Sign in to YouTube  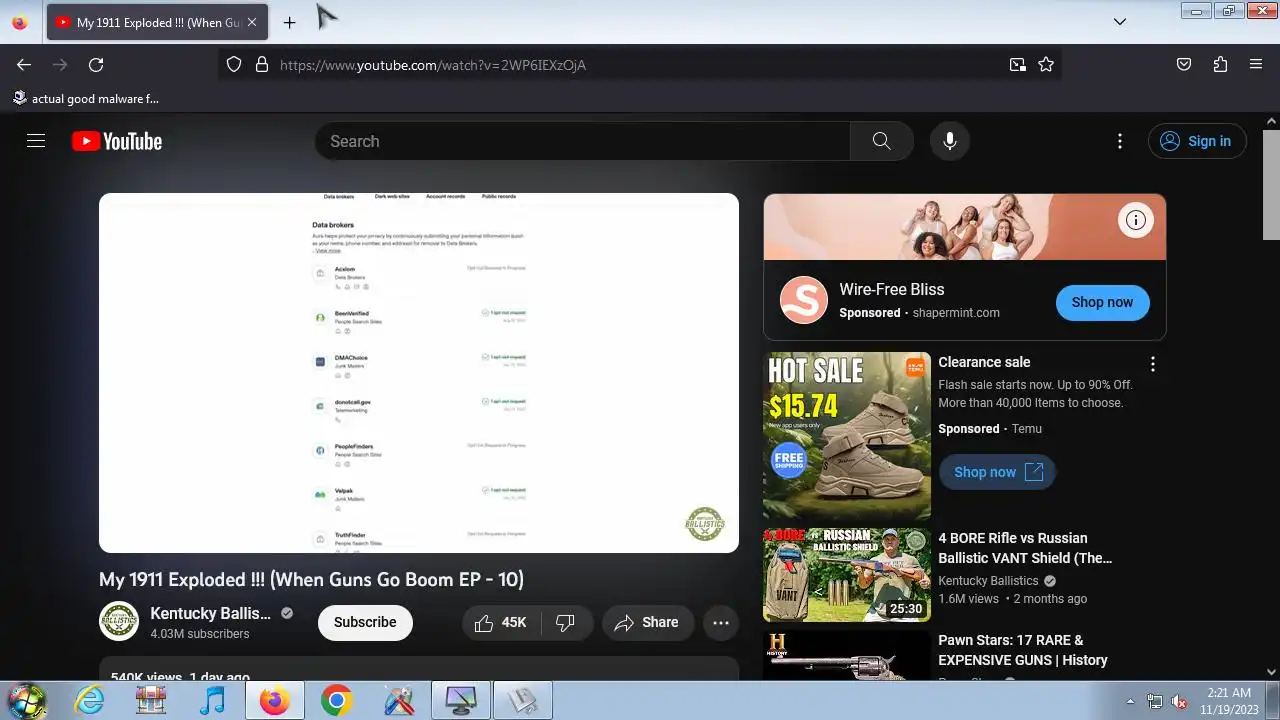pyautogui.click(x=1197, y=141)
